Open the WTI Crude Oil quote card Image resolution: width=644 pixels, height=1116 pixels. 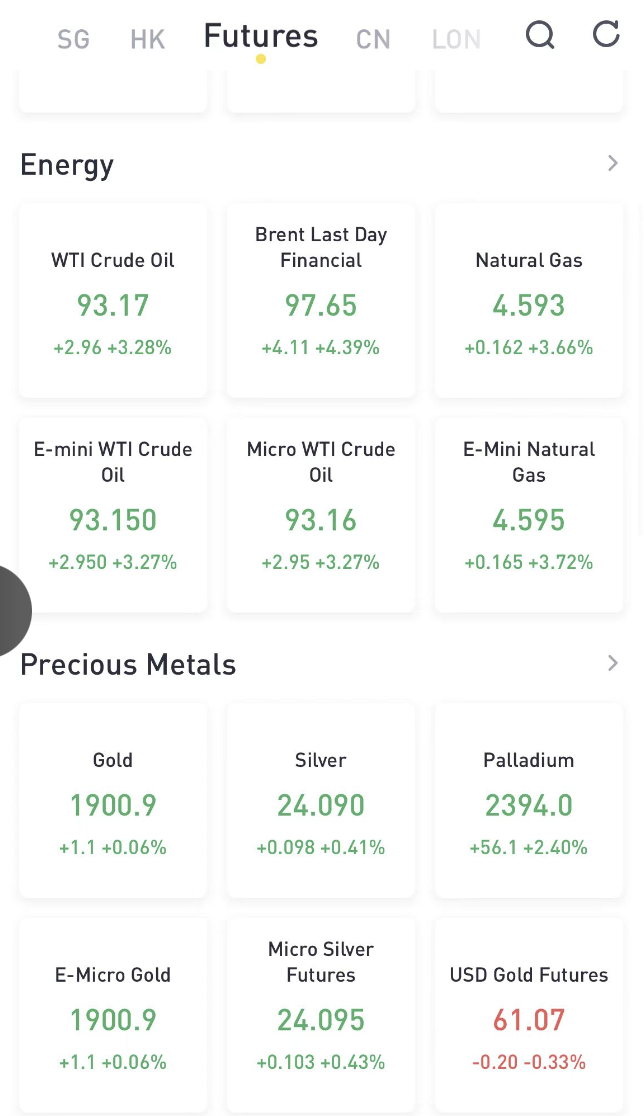click(113, 301)
